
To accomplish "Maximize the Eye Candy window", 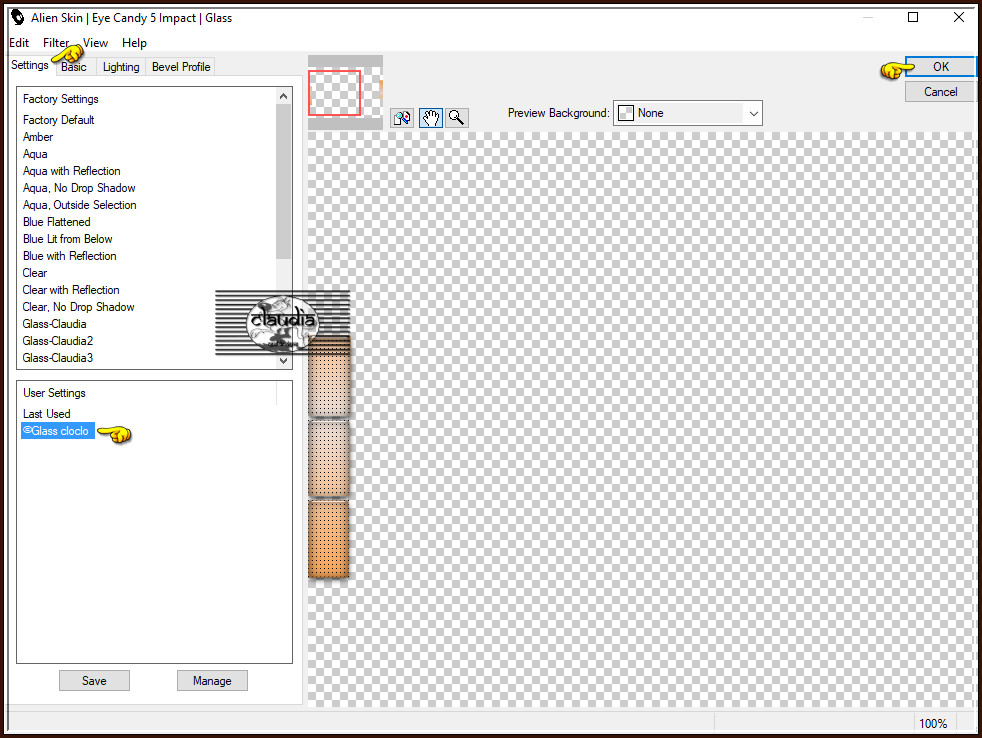I will (x=912, y=17).
